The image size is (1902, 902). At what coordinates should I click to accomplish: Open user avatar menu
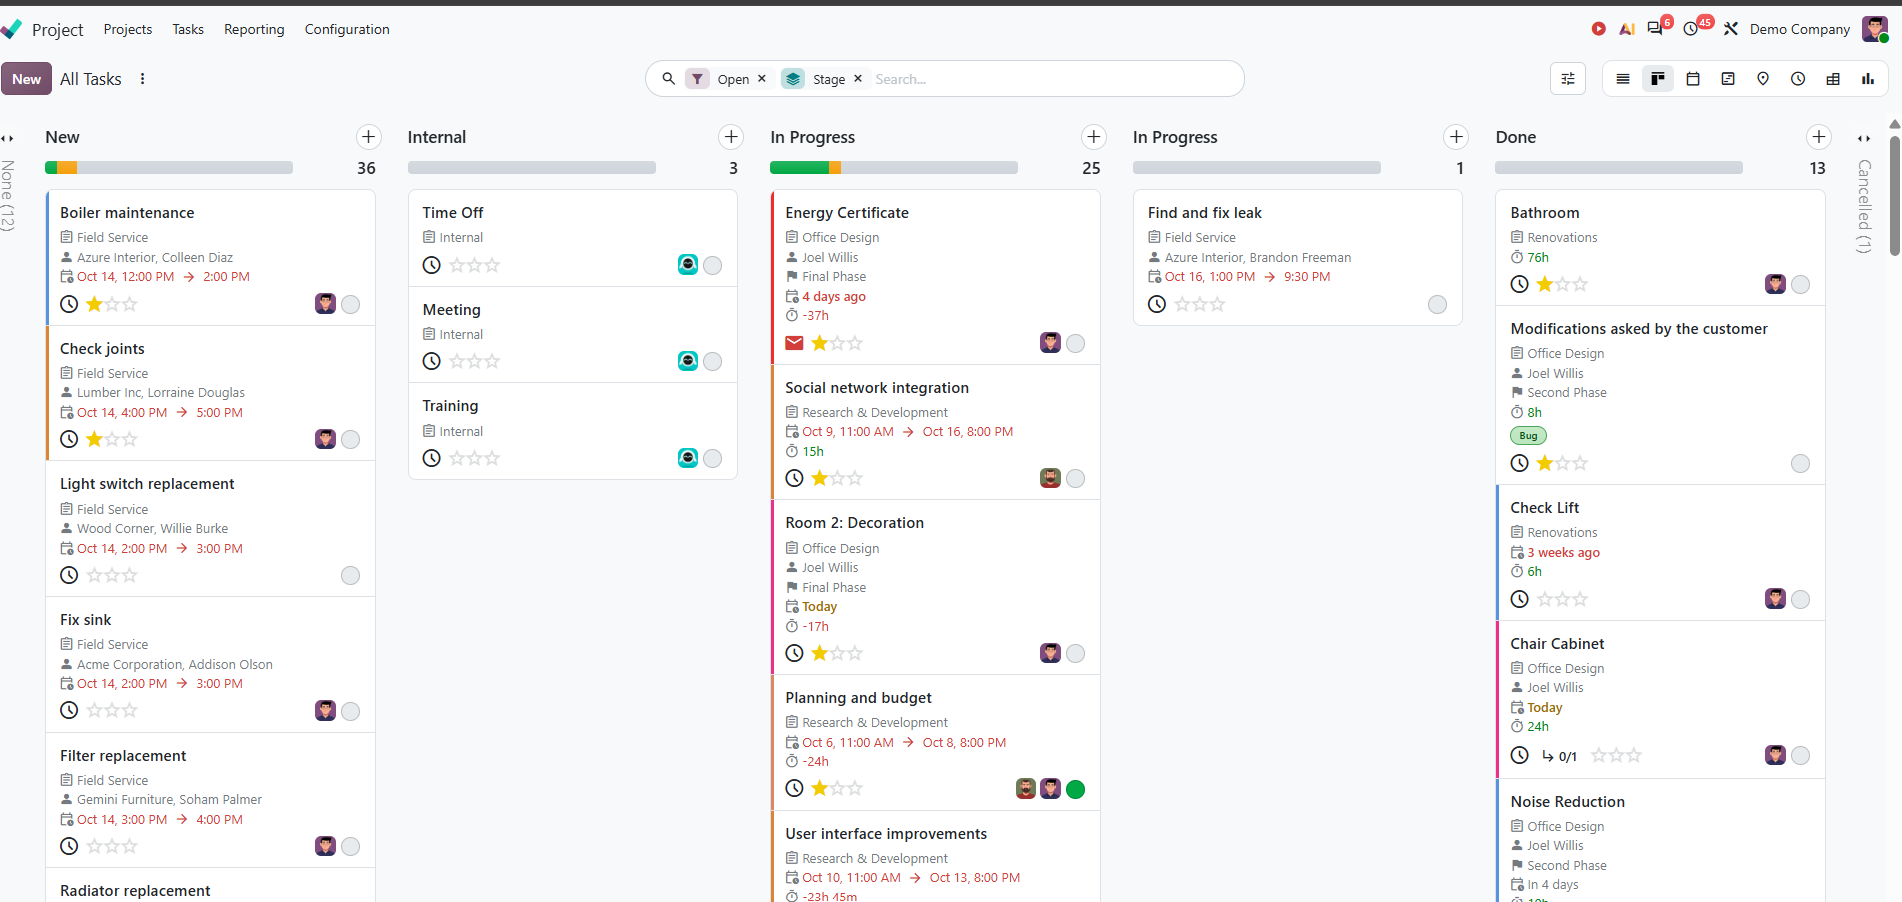coord(1875,29)
